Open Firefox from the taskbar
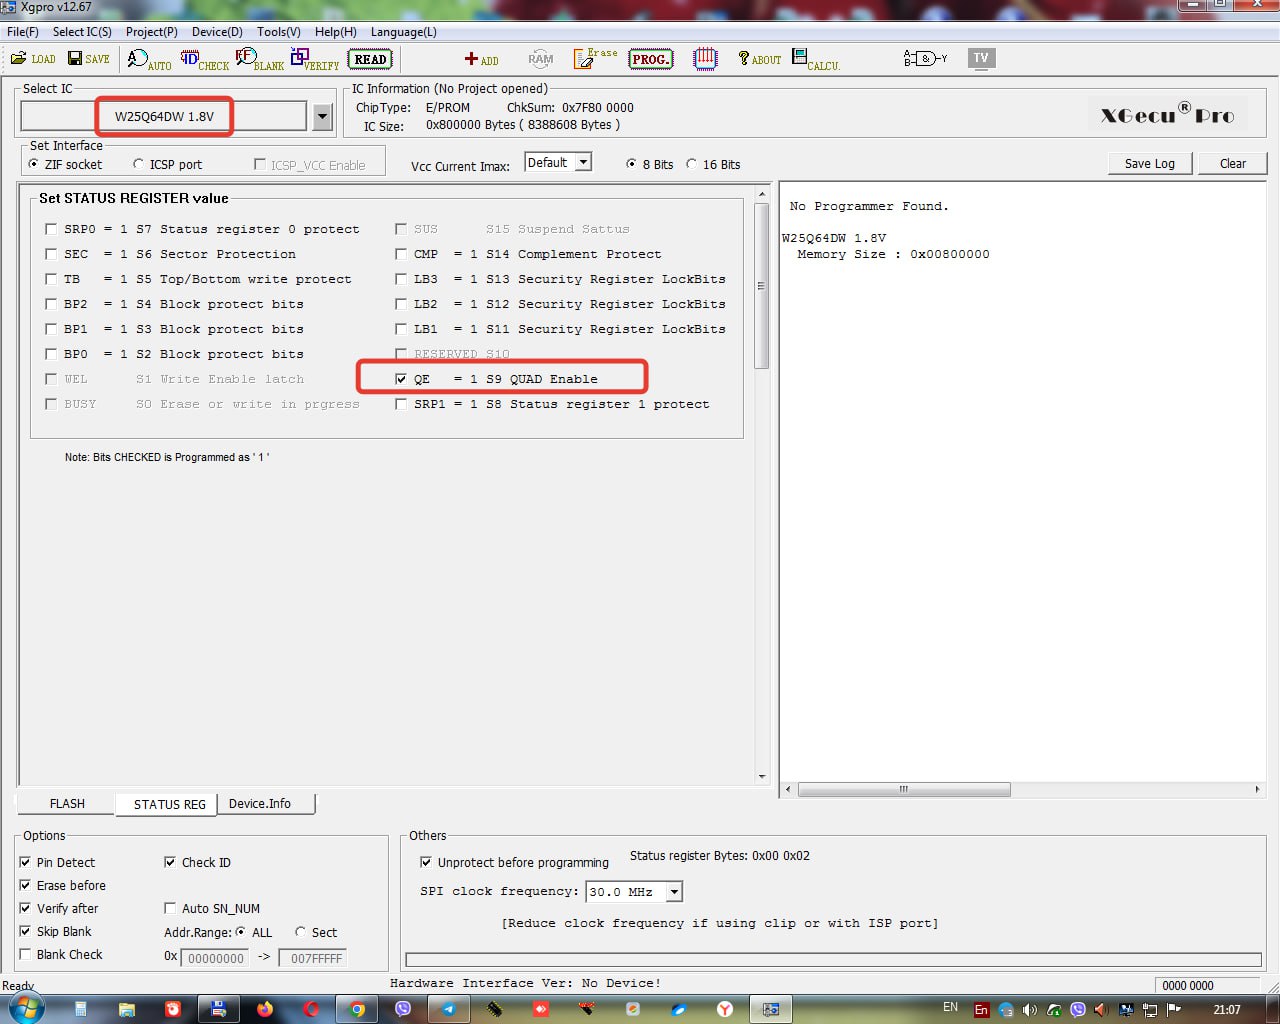The image size is (1280, 1024). tap(265, 1009)
